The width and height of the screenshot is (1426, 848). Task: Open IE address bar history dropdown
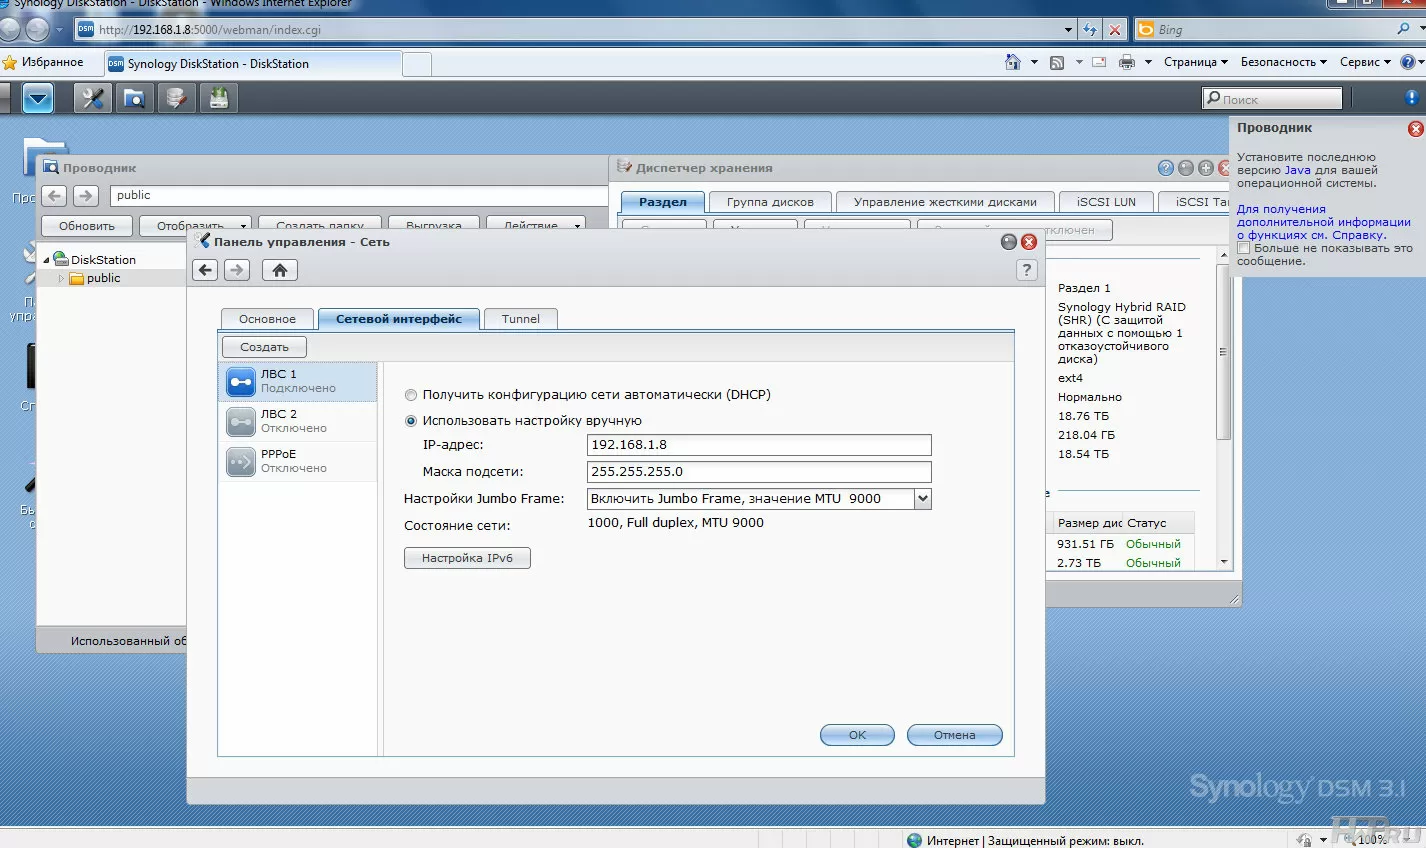[x=1068, y=29]
